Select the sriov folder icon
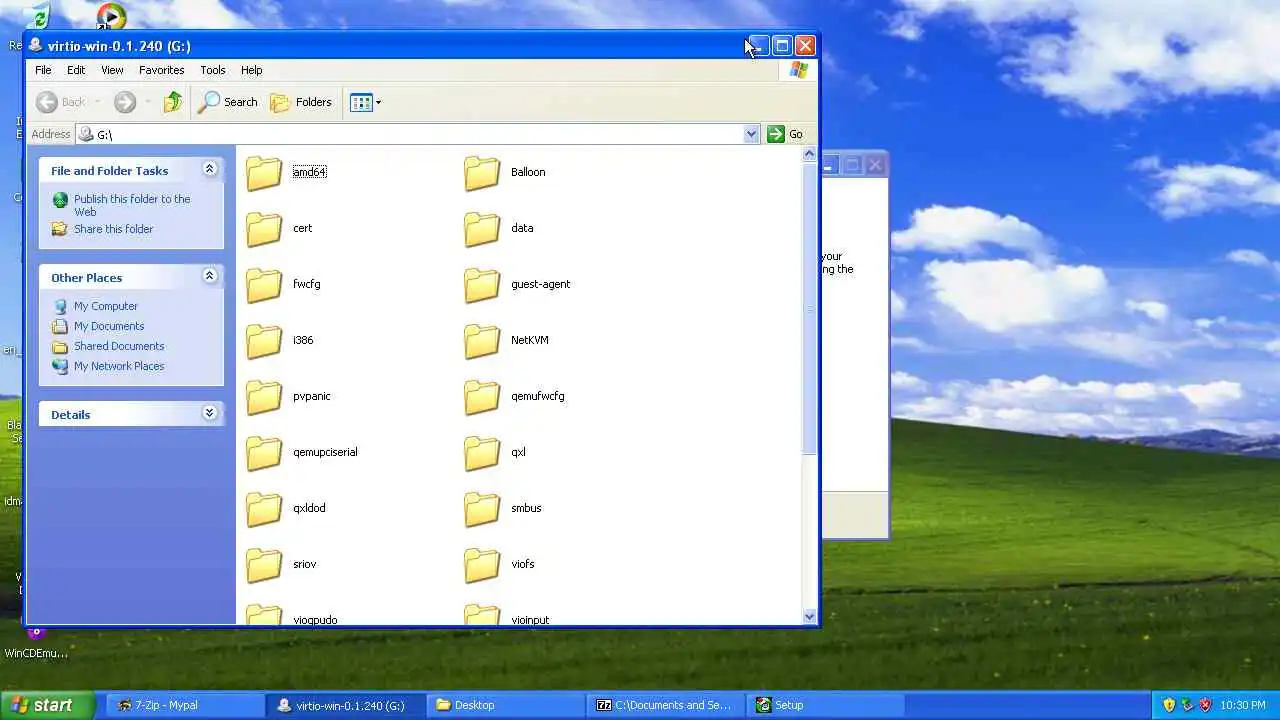Screen dimensions: 1280x720 [264, 564]
